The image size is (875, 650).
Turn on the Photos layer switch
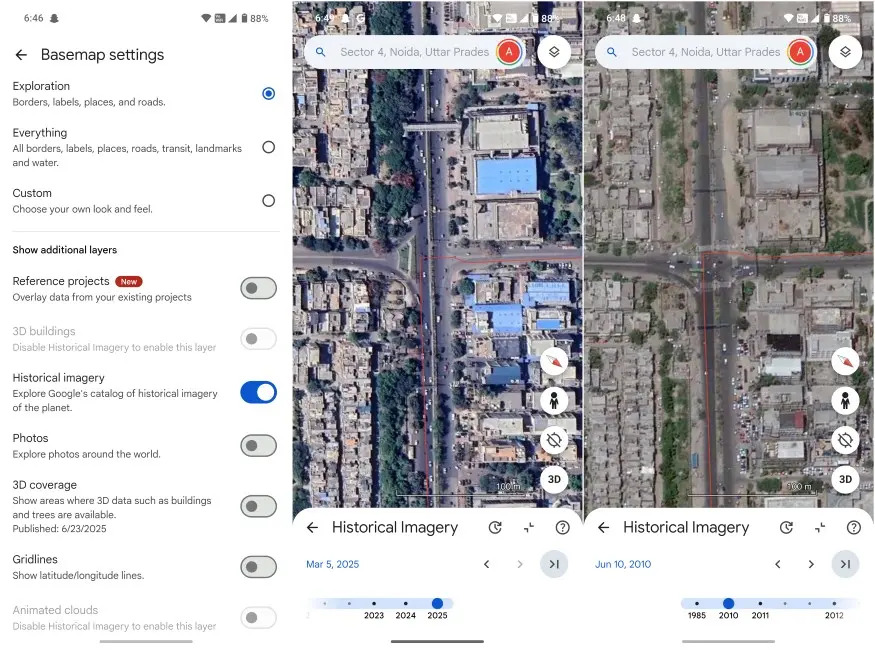(258, 446)
